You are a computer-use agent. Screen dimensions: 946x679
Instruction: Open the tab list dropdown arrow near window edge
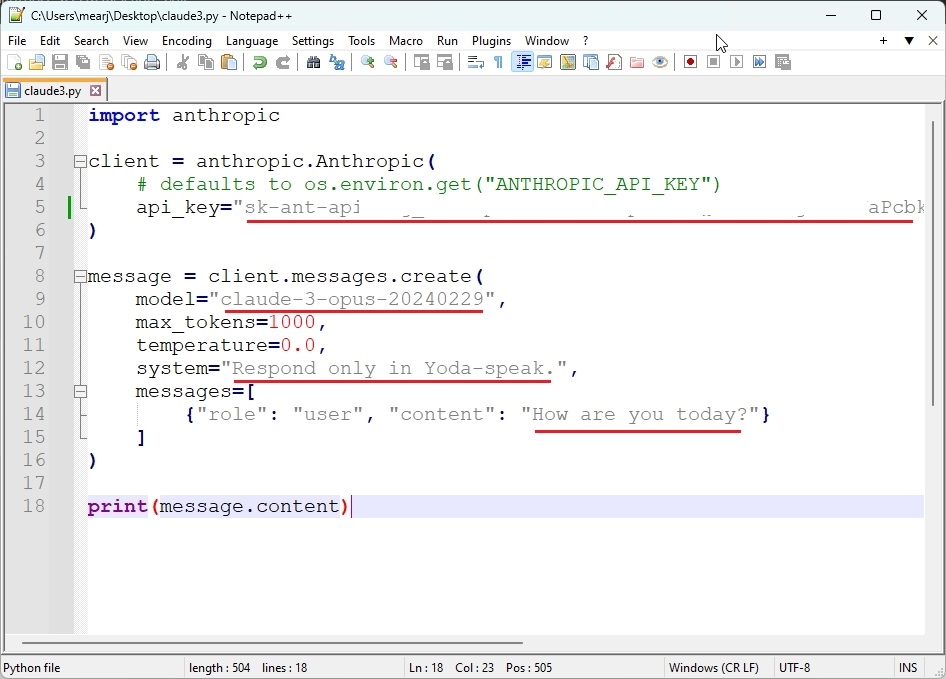(x=908, y=41)
